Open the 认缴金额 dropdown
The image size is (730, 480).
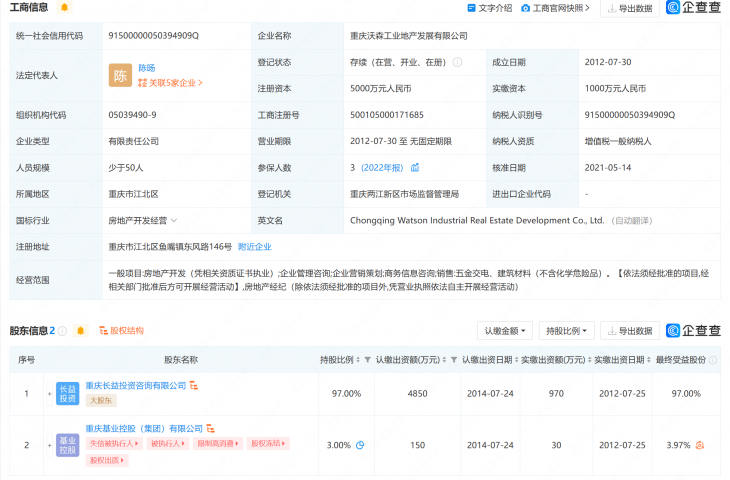[505, 331]
